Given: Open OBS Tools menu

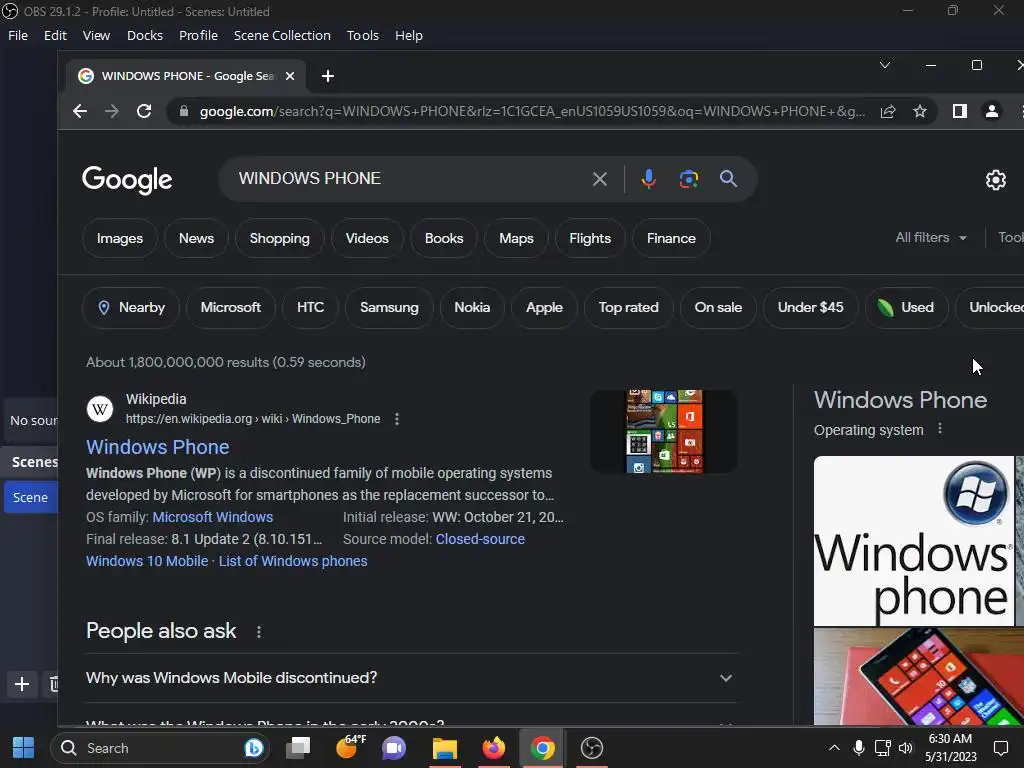Looking at the screenshot, I should tap(362, 35).
